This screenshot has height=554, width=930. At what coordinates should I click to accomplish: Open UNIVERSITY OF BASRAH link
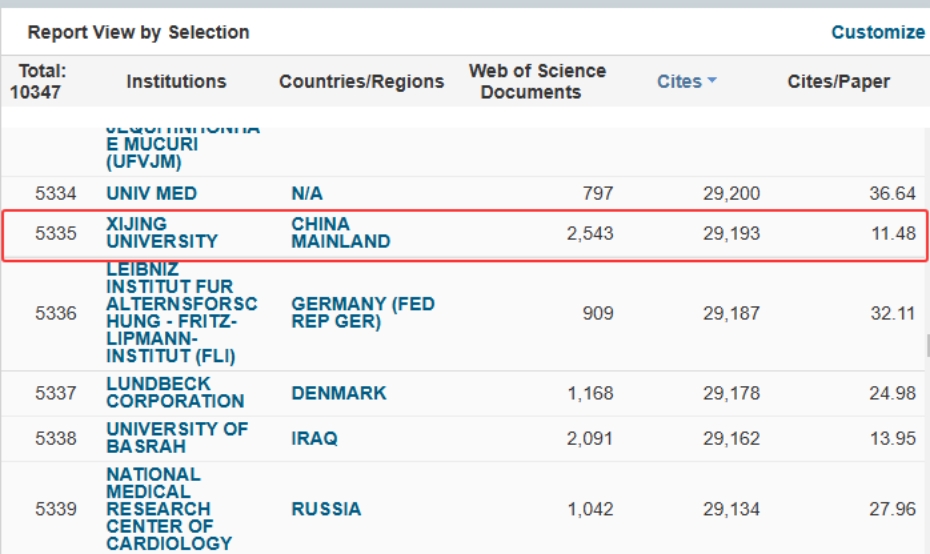tap(177, 438)
